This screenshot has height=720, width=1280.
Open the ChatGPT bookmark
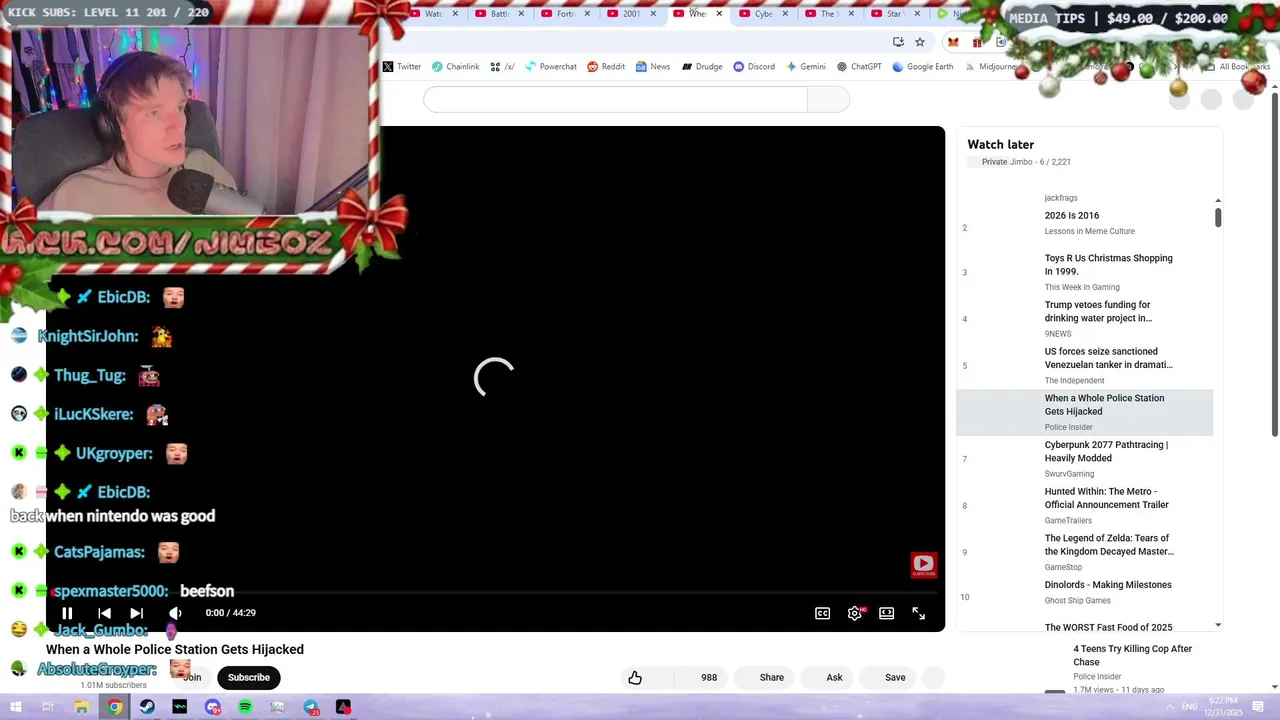pos(859,67)
